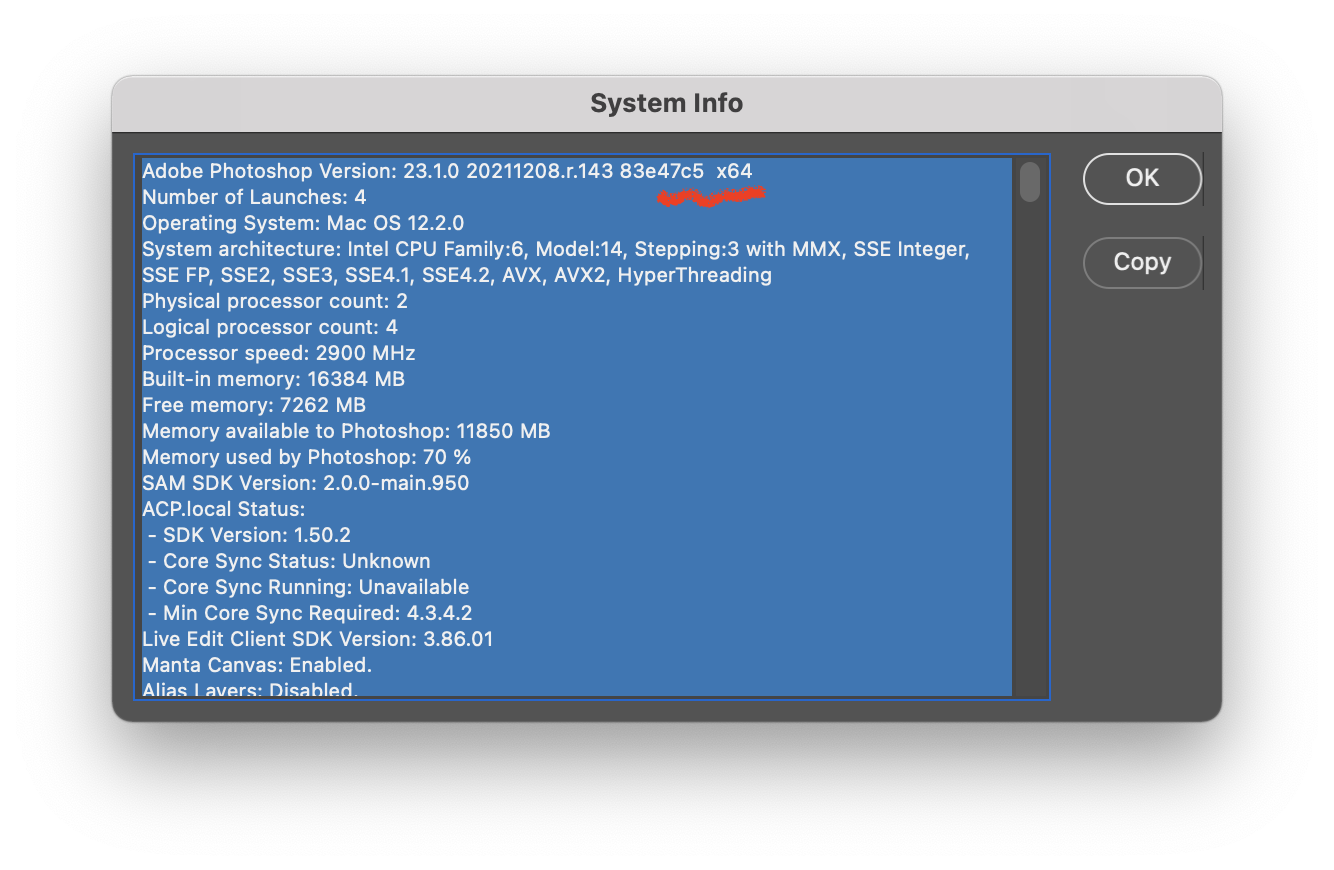Click the SSE FP, SSE2, SSE3 line
The image size is (1334, 870).
click(457, 275)
